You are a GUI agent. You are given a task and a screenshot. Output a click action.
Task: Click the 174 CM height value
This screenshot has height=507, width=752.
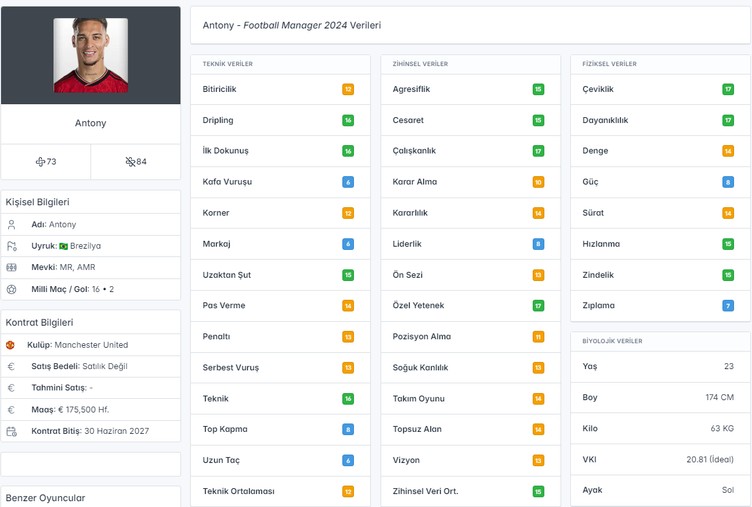(719, 398)
